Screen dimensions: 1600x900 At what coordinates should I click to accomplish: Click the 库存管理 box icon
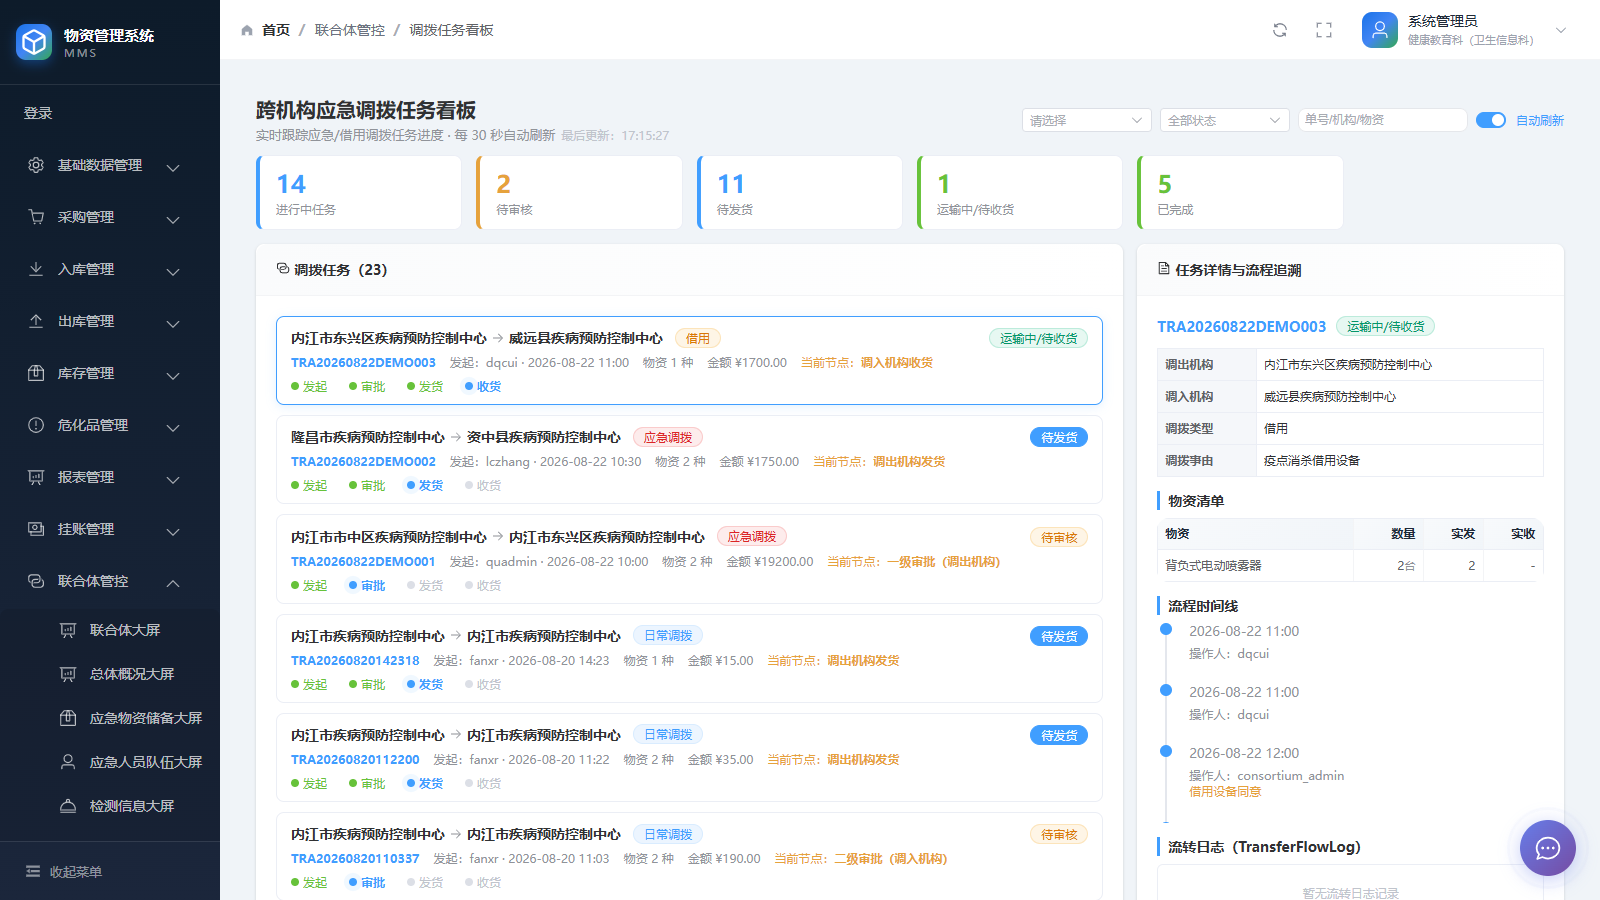coord(36,373)
